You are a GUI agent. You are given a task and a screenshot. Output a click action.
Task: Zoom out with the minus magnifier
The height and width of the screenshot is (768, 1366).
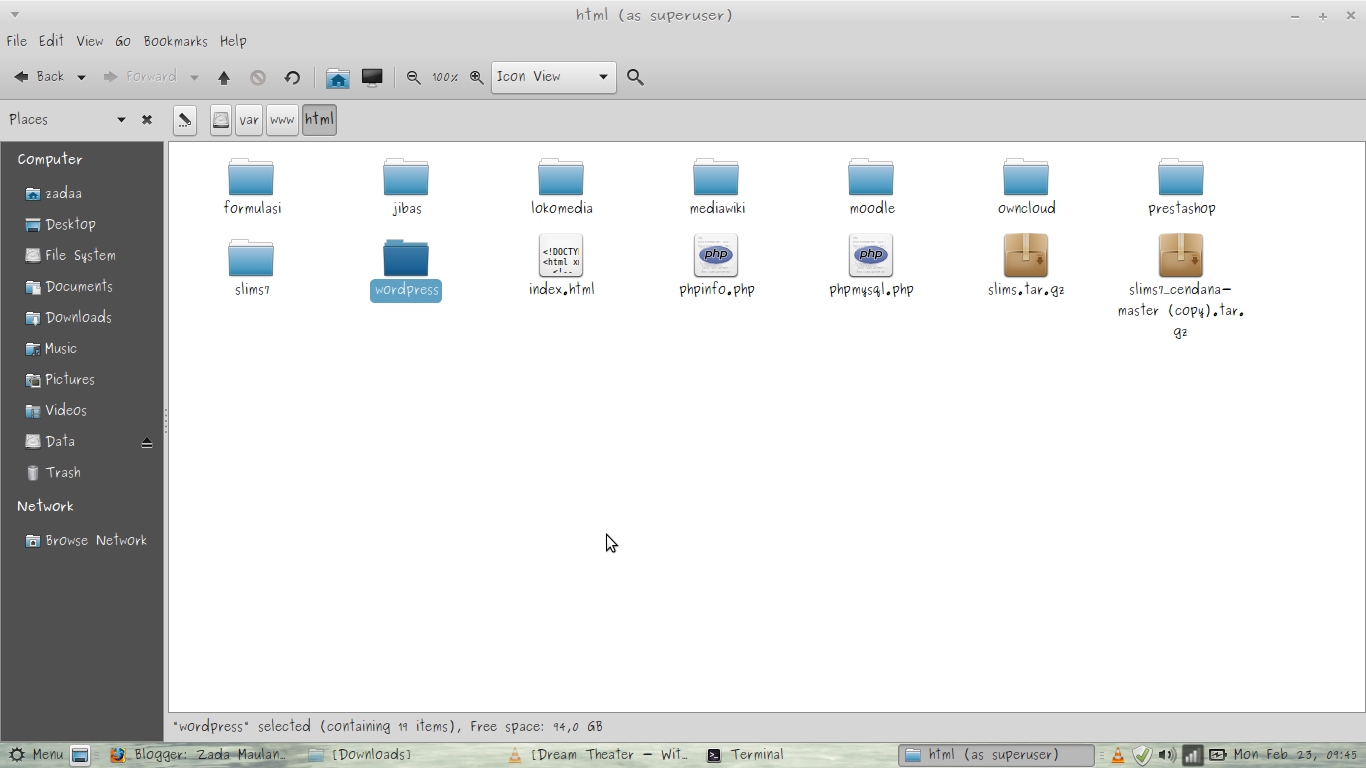(x=413, y=77)
